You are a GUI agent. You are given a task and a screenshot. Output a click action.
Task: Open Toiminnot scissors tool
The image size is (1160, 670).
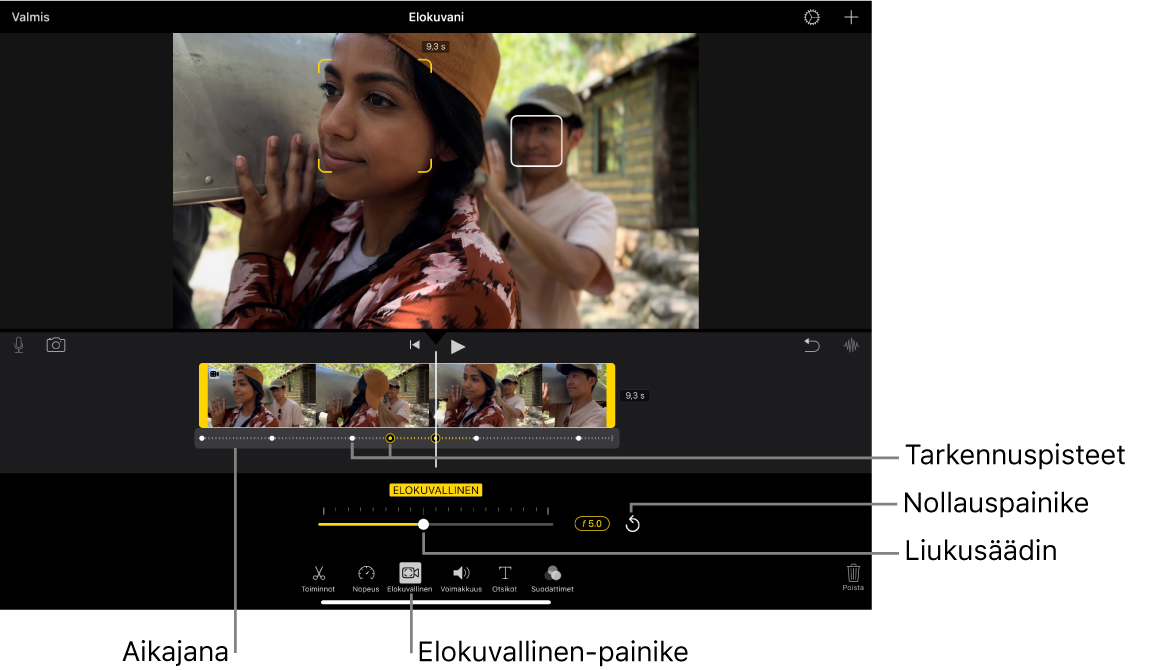[x=318, y=578]
